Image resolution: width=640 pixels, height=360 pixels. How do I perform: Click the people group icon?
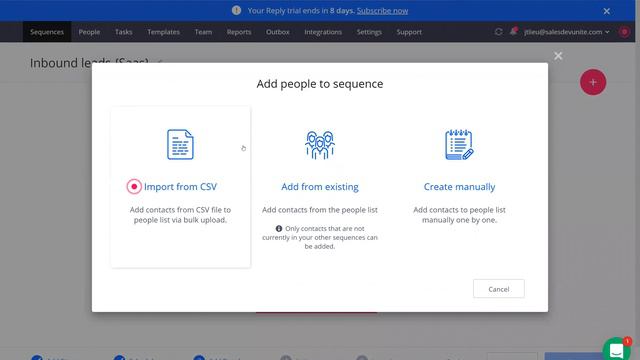(x=320, y=144)
